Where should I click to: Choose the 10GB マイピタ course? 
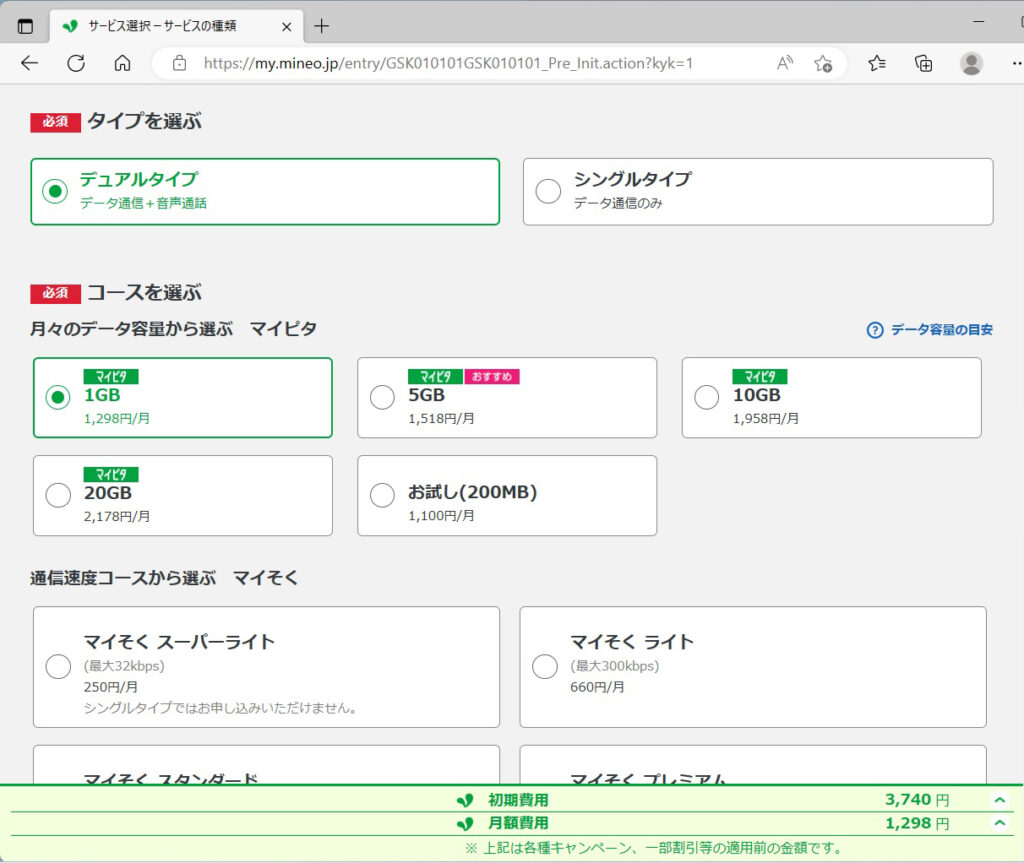pos(831,397)
